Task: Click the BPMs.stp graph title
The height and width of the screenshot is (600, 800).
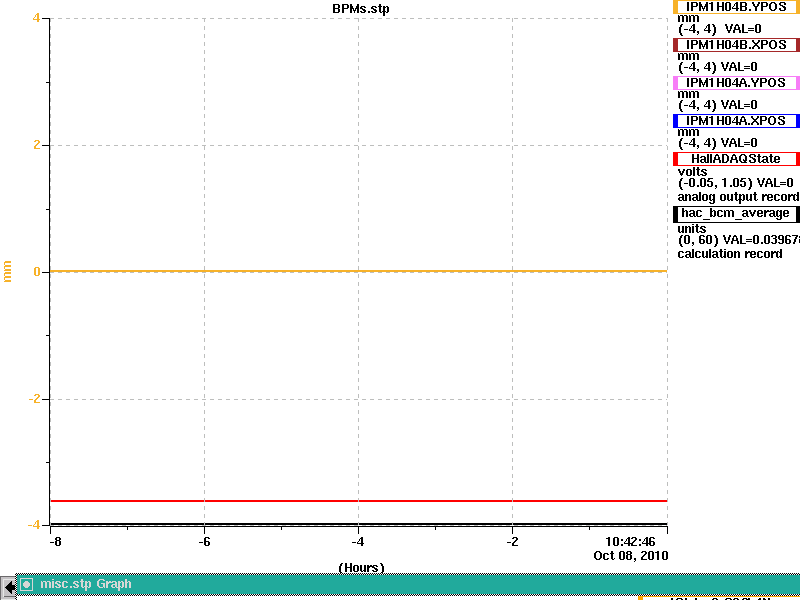Action: 361,9
